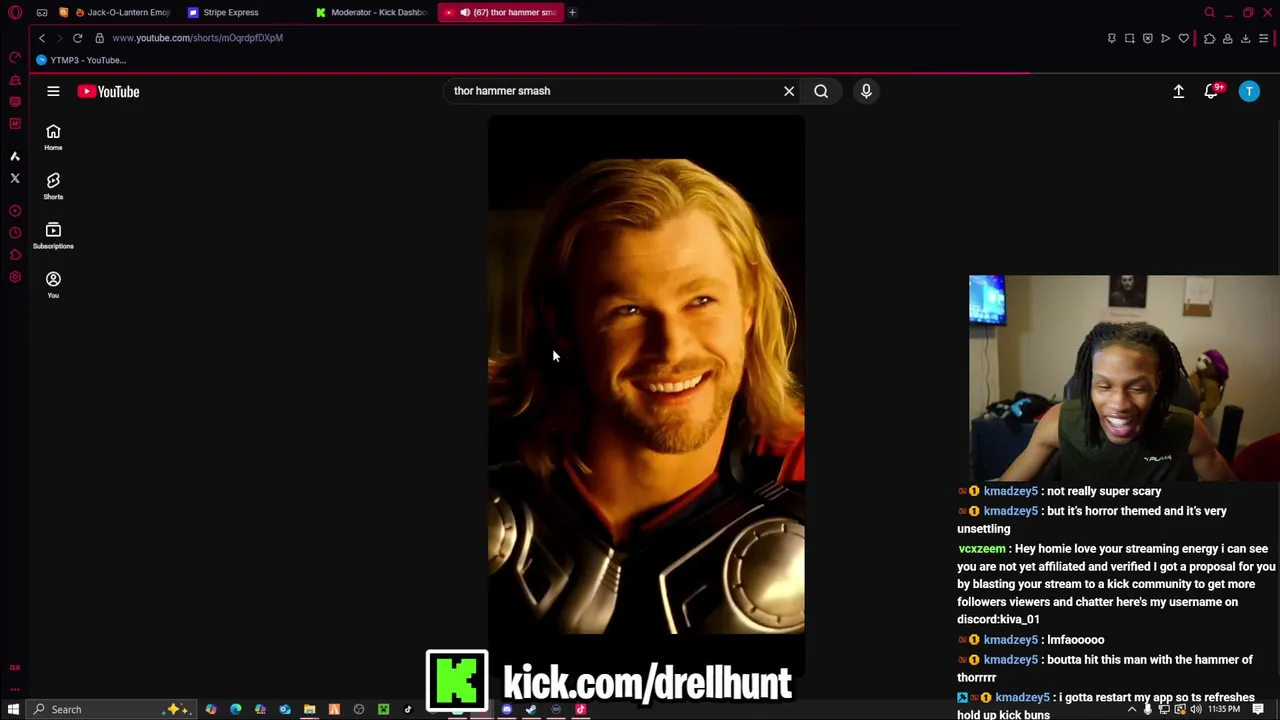Screen dimensions: 1280x720
Task: Go back to previous page
Action: pyautogui.click(x=42, y=38)
